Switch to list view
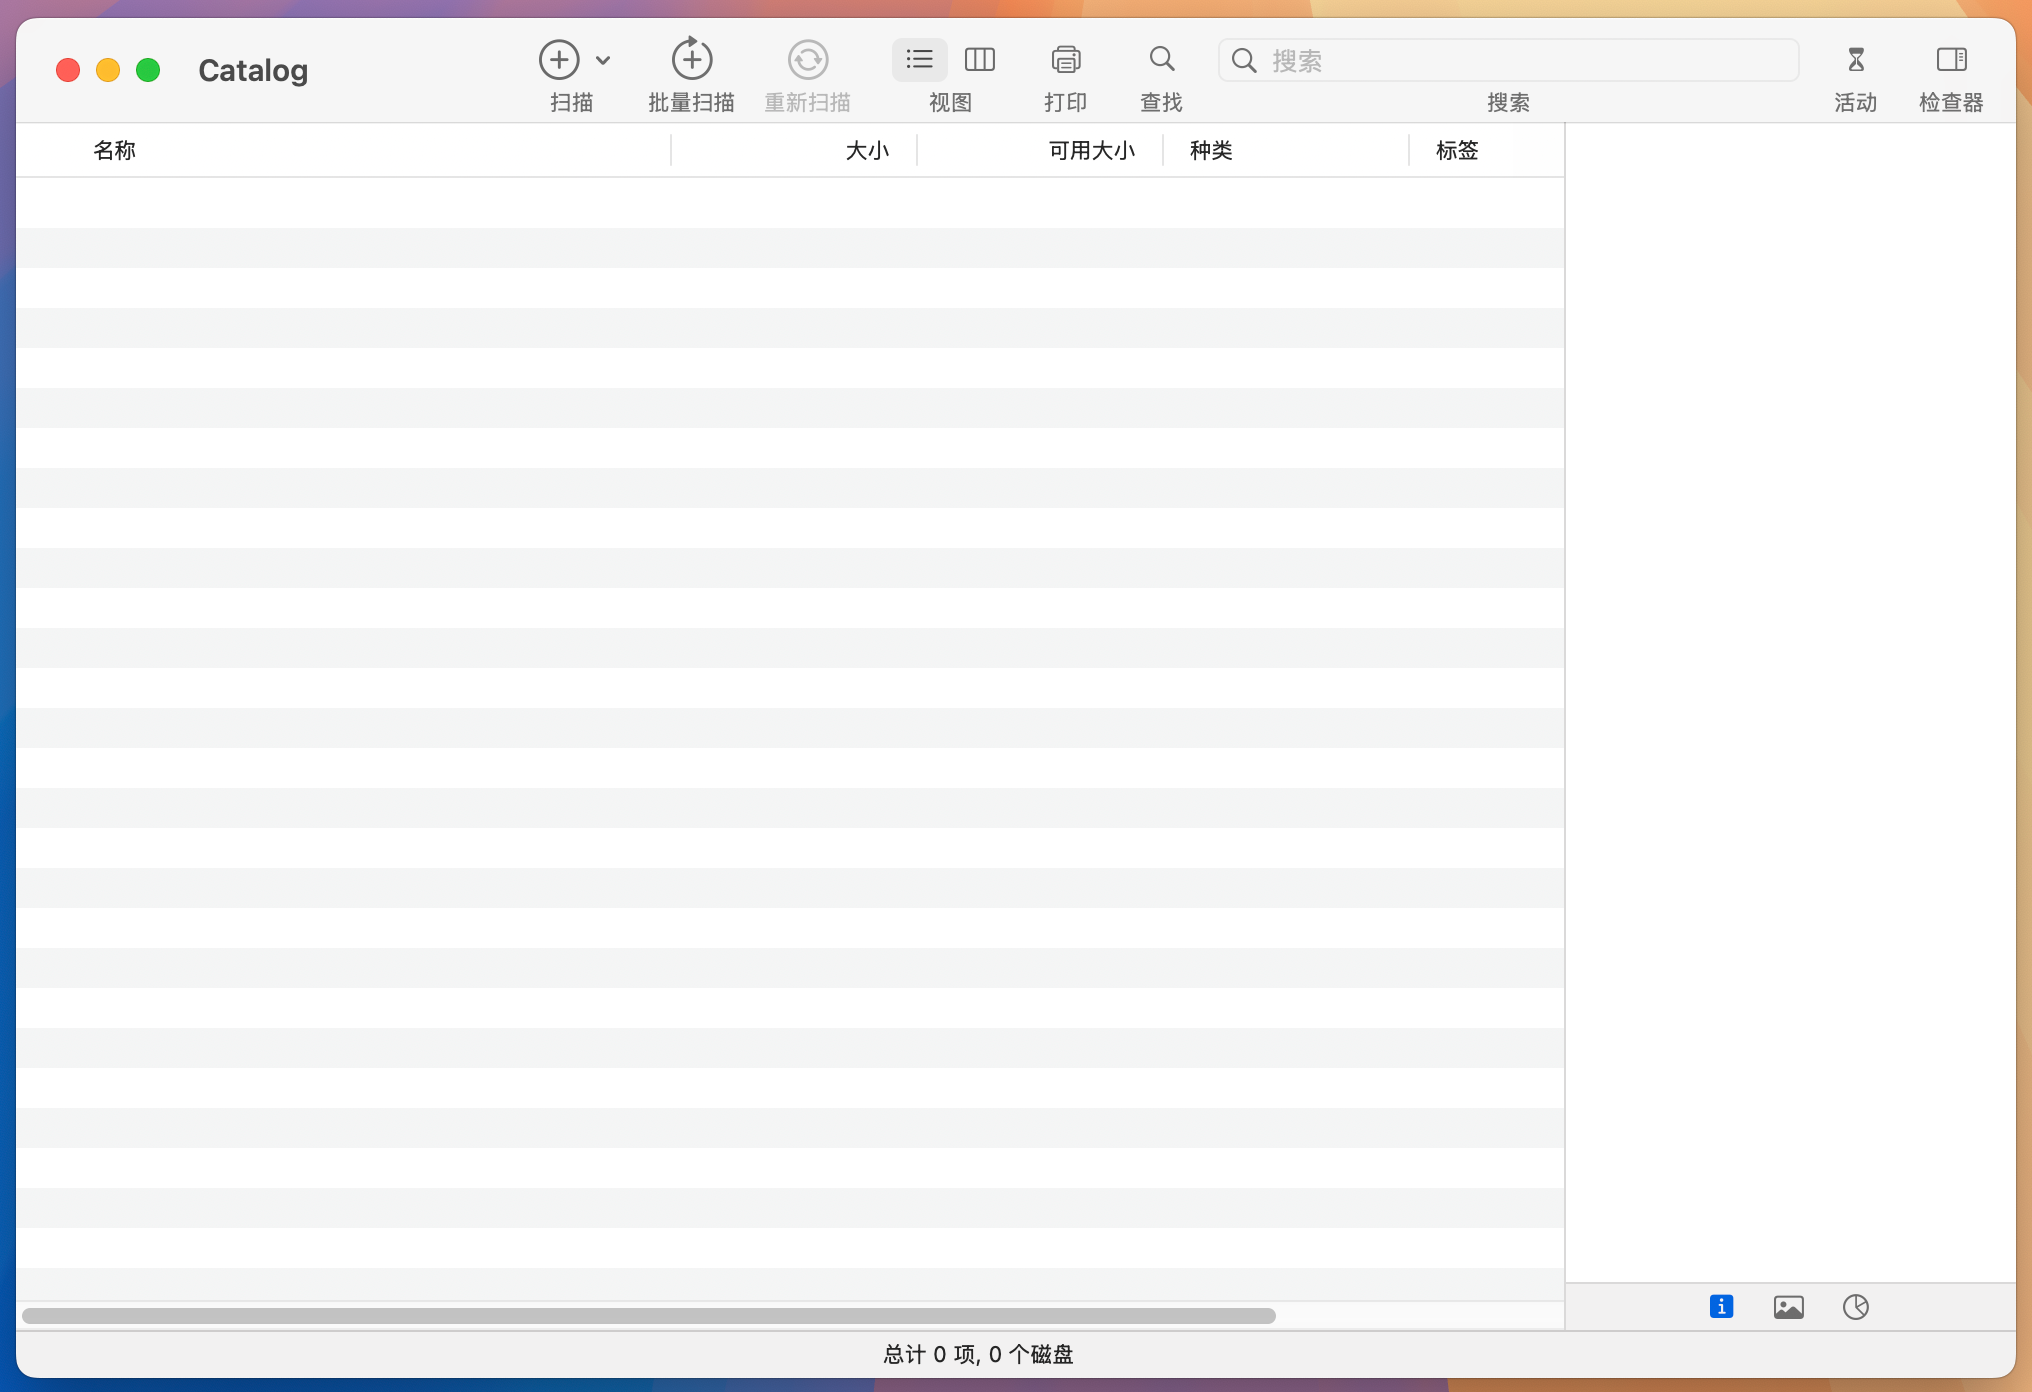Viewport: 2032px width, 1392px height. pyautogui.click(x=918, y=60)
